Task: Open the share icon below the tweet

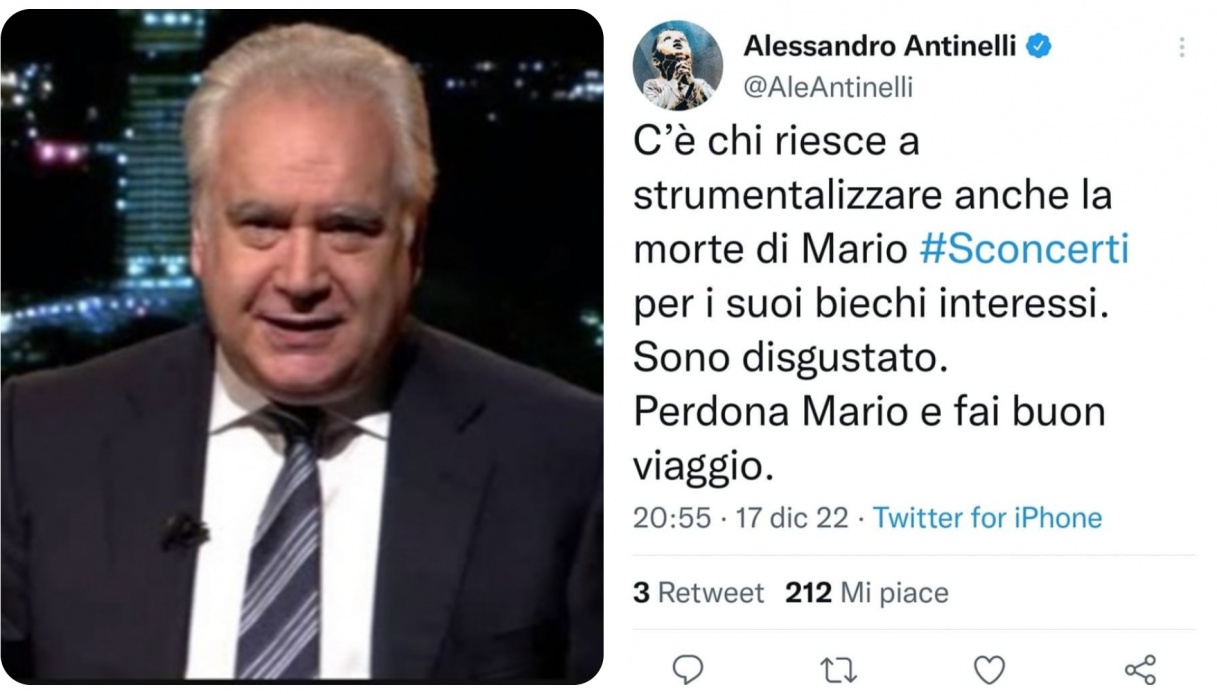Action: coord(1140,670)
